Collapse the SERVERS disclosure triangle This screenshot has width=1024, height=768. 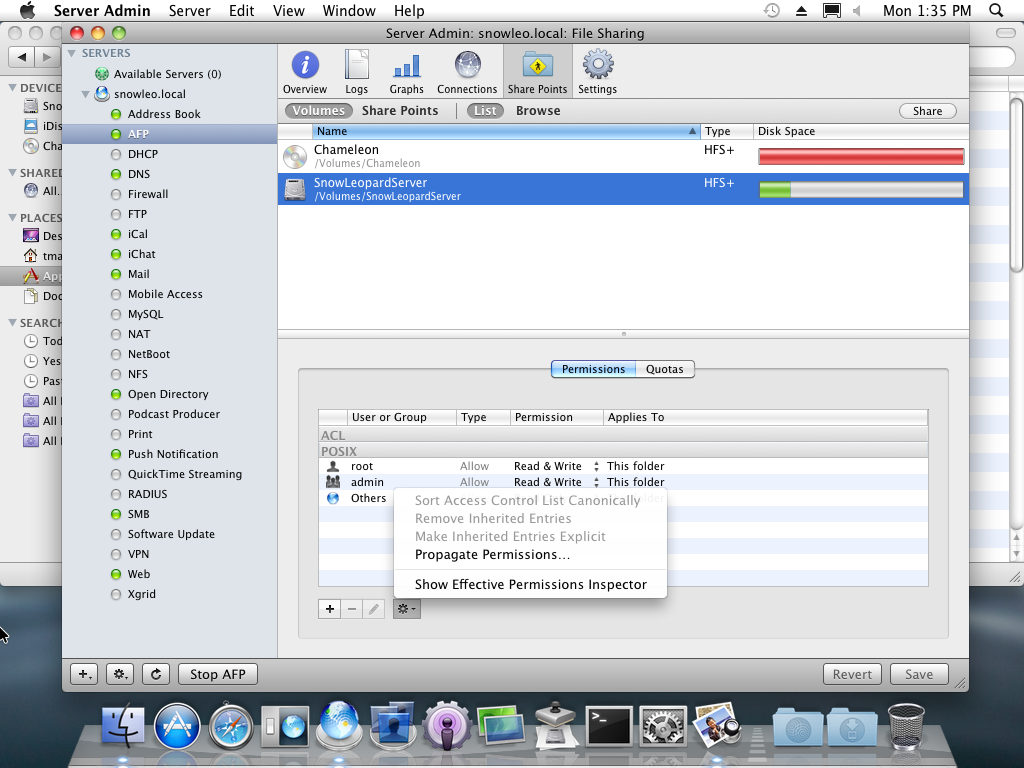(72, 53)
